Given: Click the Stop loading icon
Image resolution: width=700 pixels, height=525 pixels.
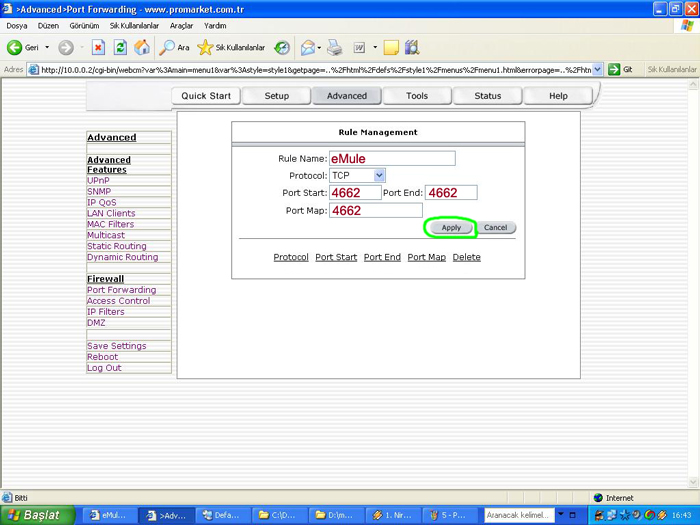Looking at the screenshot, I should [x=98, y=47].
